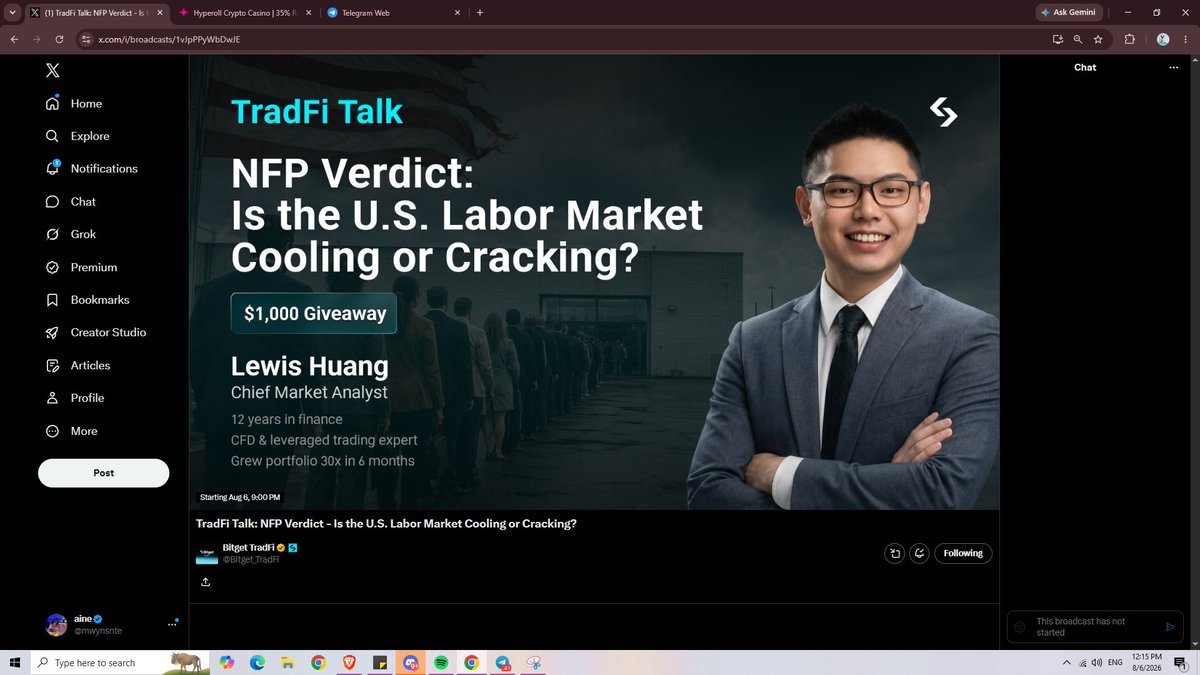This screenshot has width=1200, height=675.
Task: Open the ENG language indicator
Action: [x=1115, y=663]
